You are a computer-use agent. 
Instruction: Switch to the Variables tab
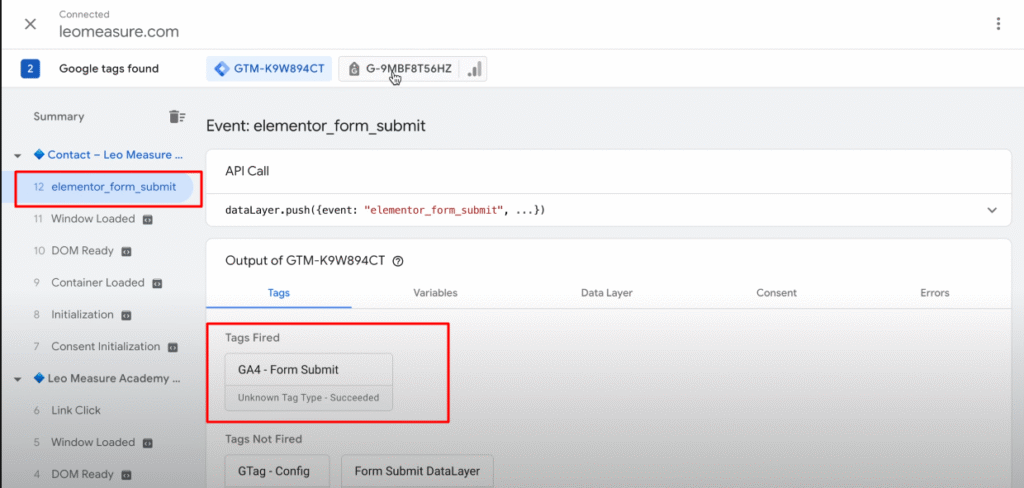tap(435, 293)
